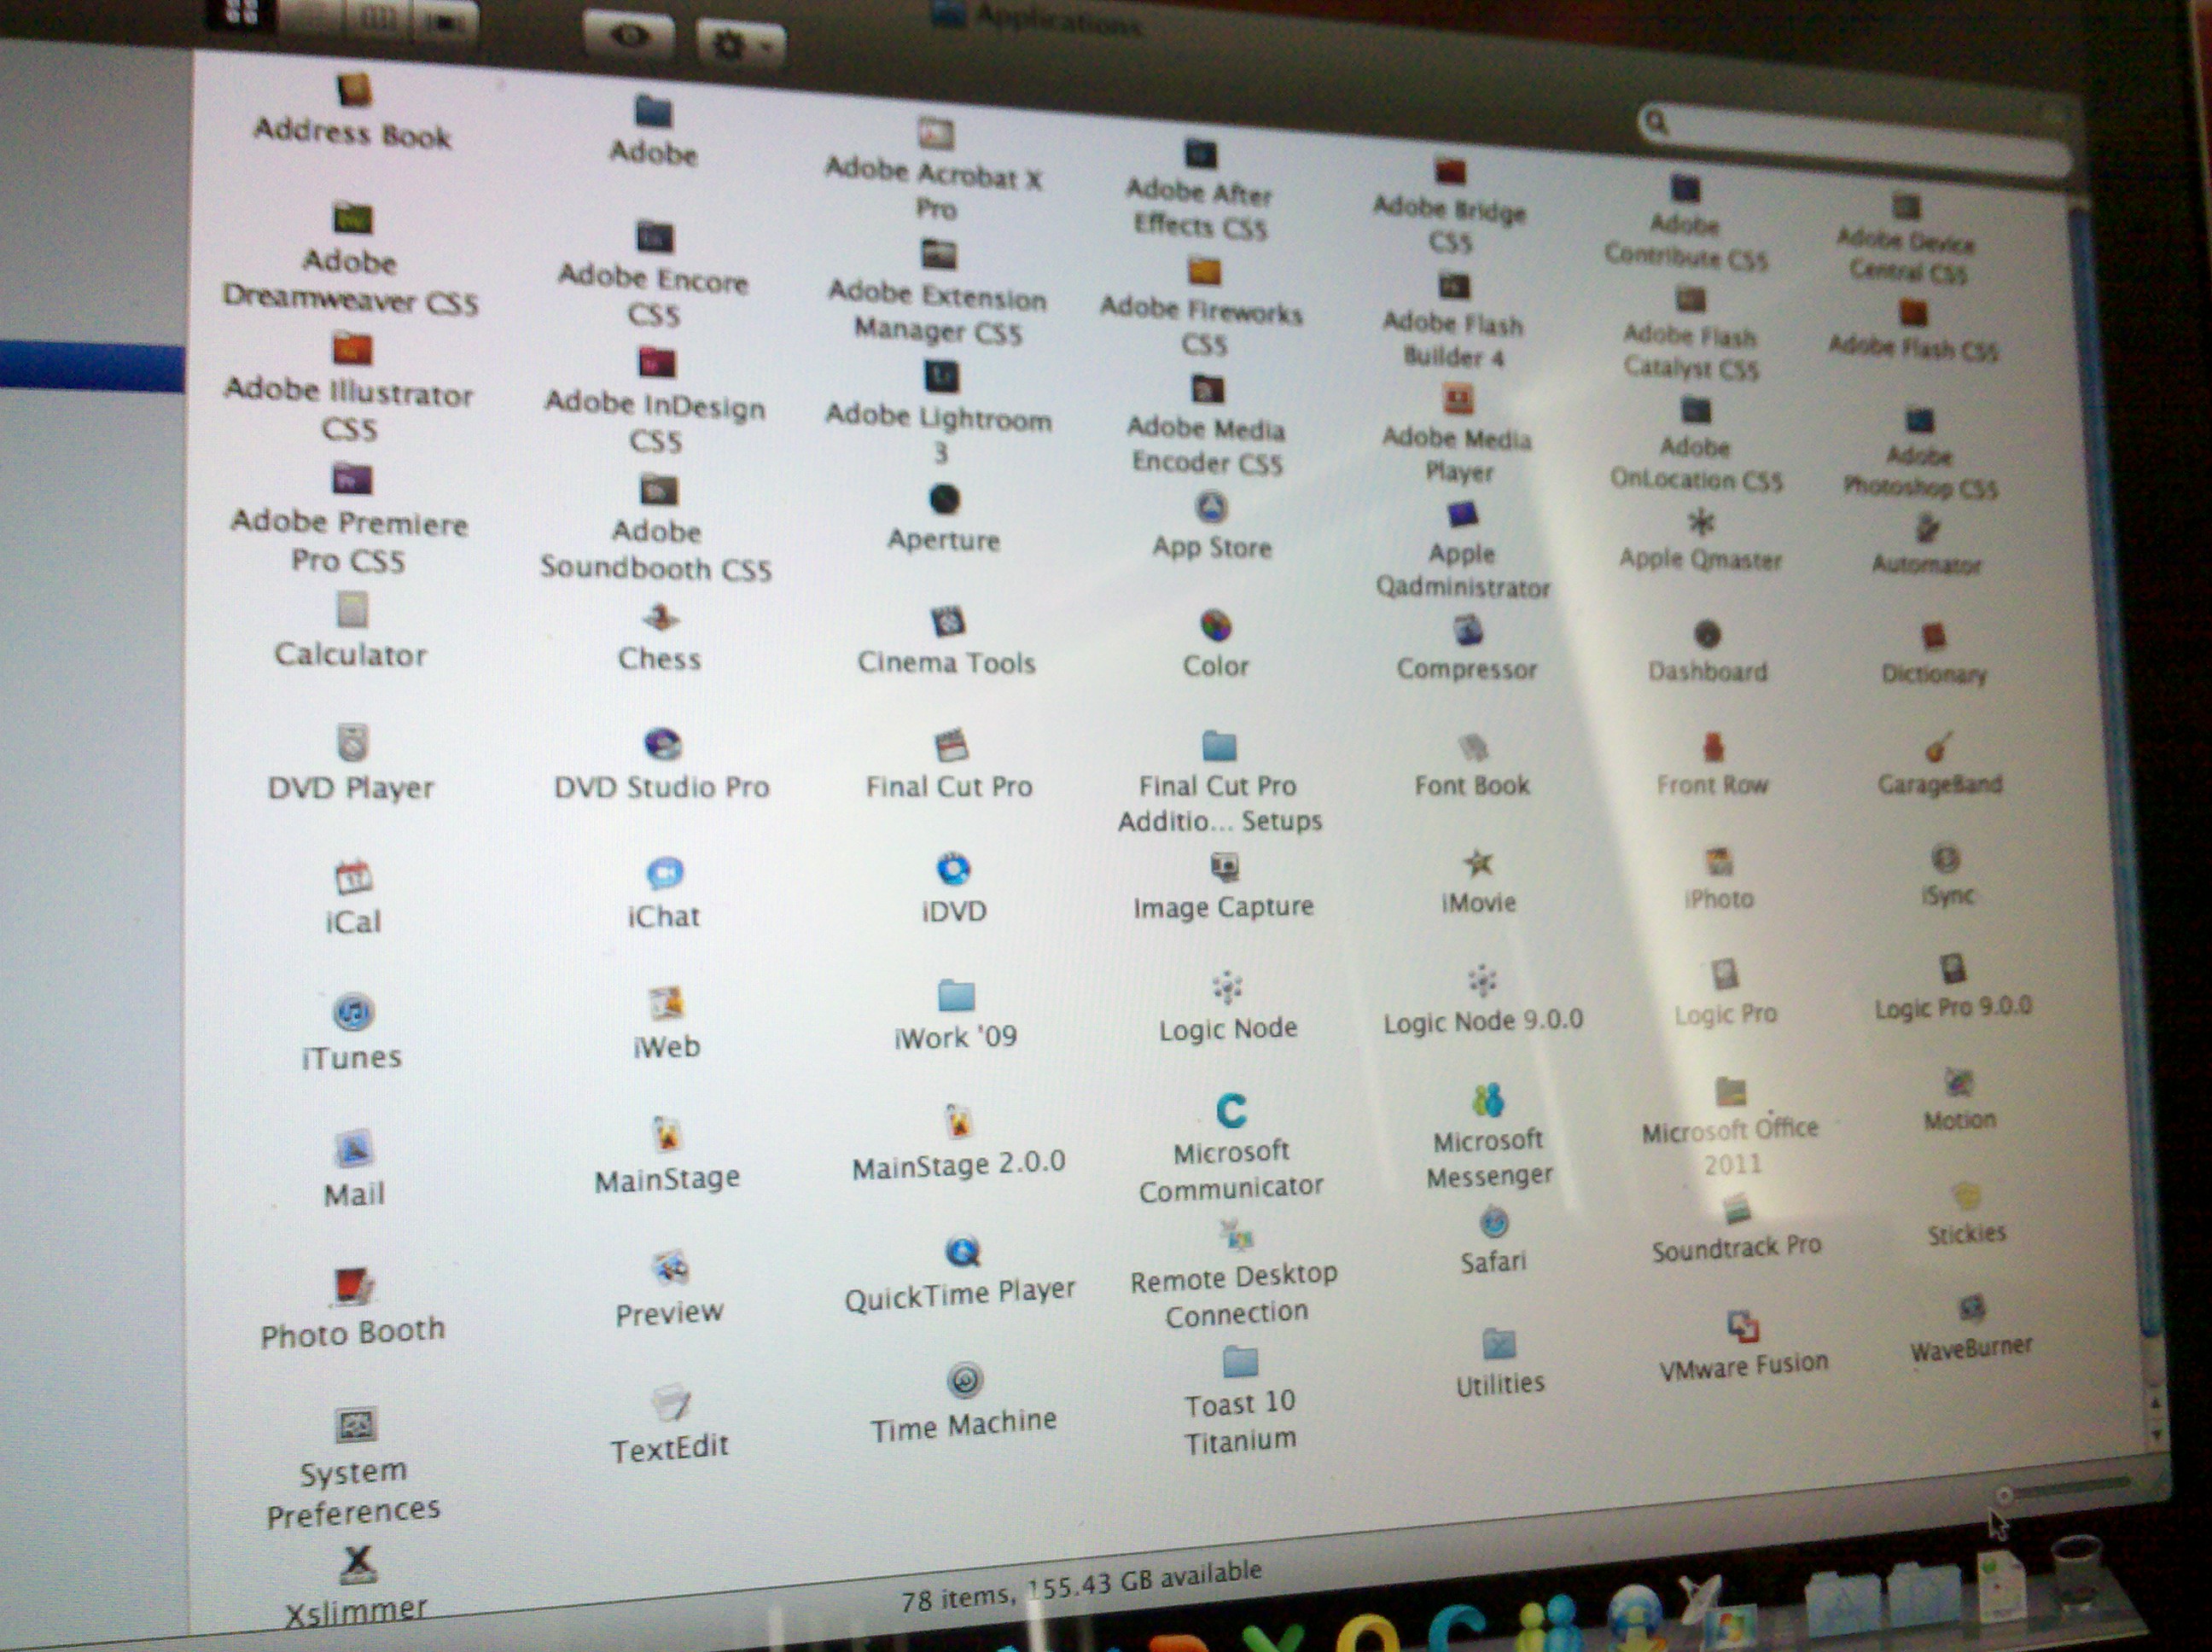Open Adobe Photoshop CS5
Screen dimensions: 2212x1652
coord(1919,420)
